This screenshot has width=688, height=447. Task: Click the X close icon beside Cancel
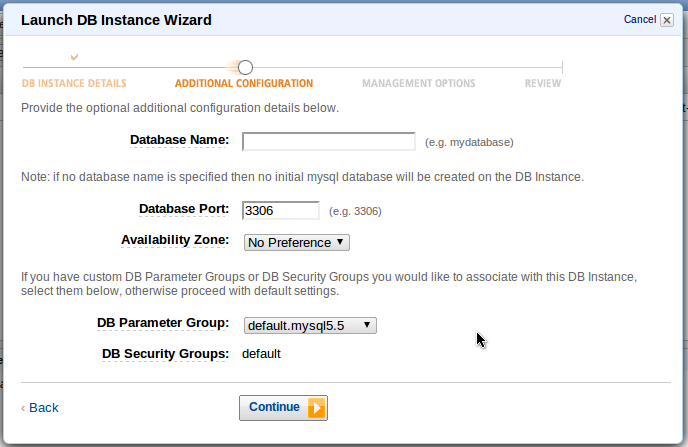tap(667, 20)
